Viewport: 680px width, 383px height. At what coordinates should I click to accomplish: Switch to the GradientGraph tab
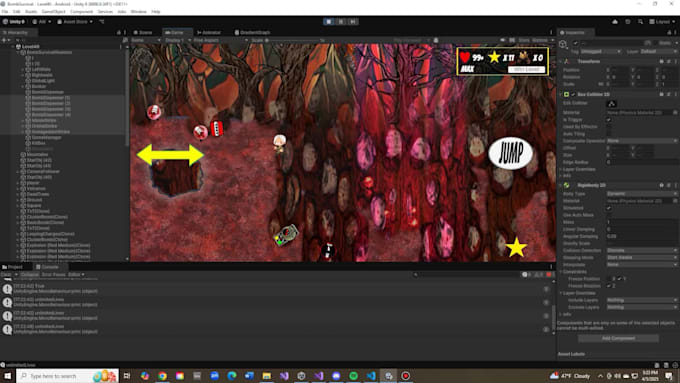(x=252, y=33)
